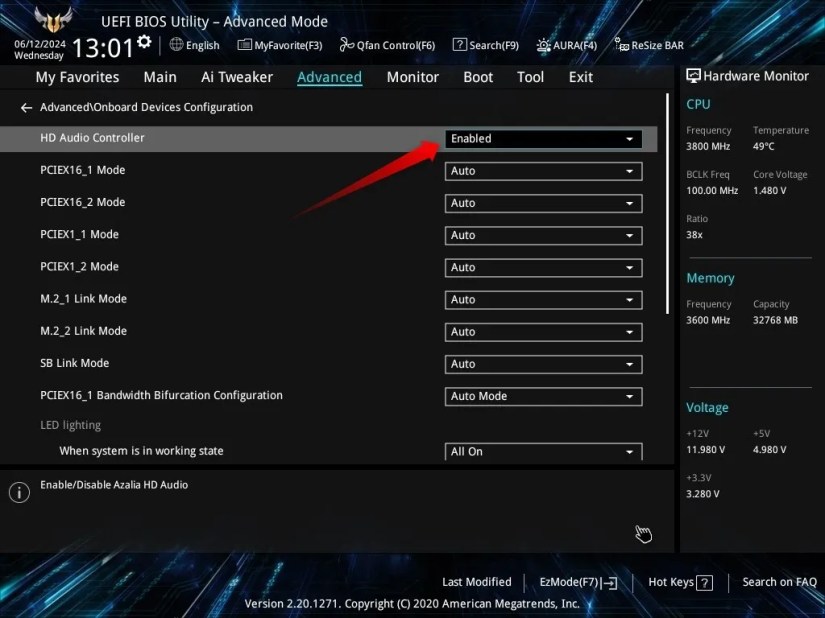The height and width of the screenshot is (618, 825).
Task: Open the Exit tab
Action: tap(581, 77)
